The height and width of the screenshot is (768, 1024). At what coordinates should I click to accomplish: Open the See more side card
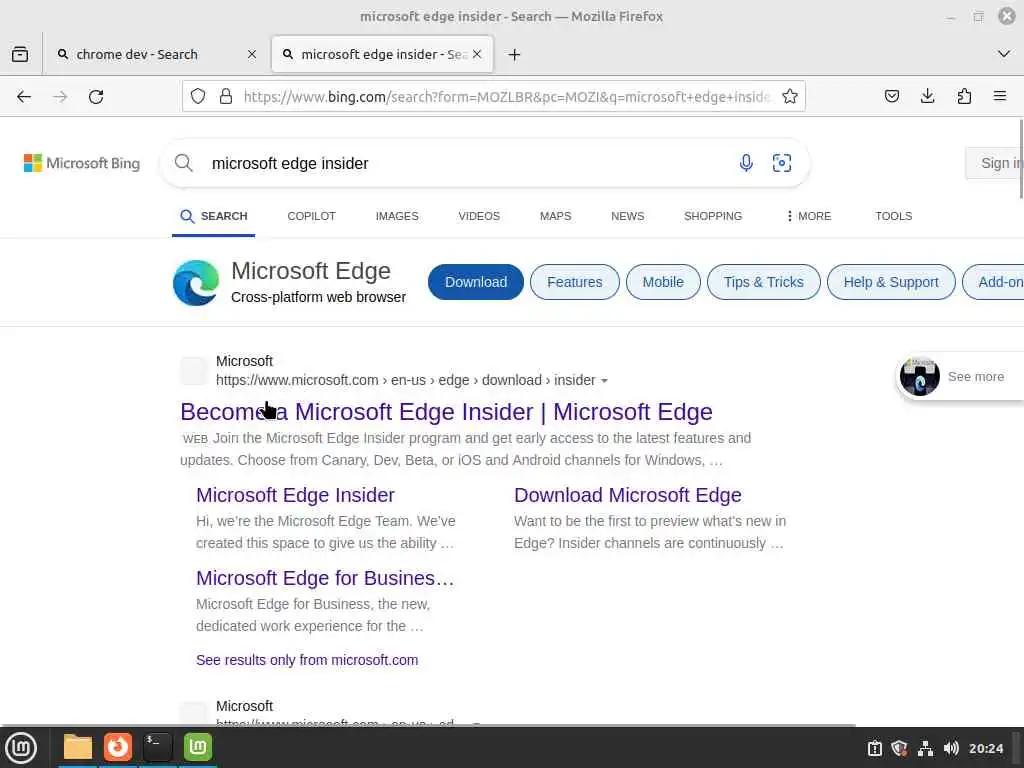(x=960, y=377)
